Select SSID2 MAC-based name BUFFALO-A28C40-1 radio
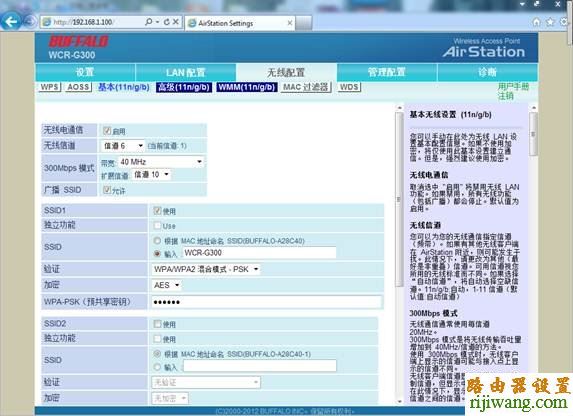Image resolution: width=573 pixels, height=416 pixels. (157, 353)
